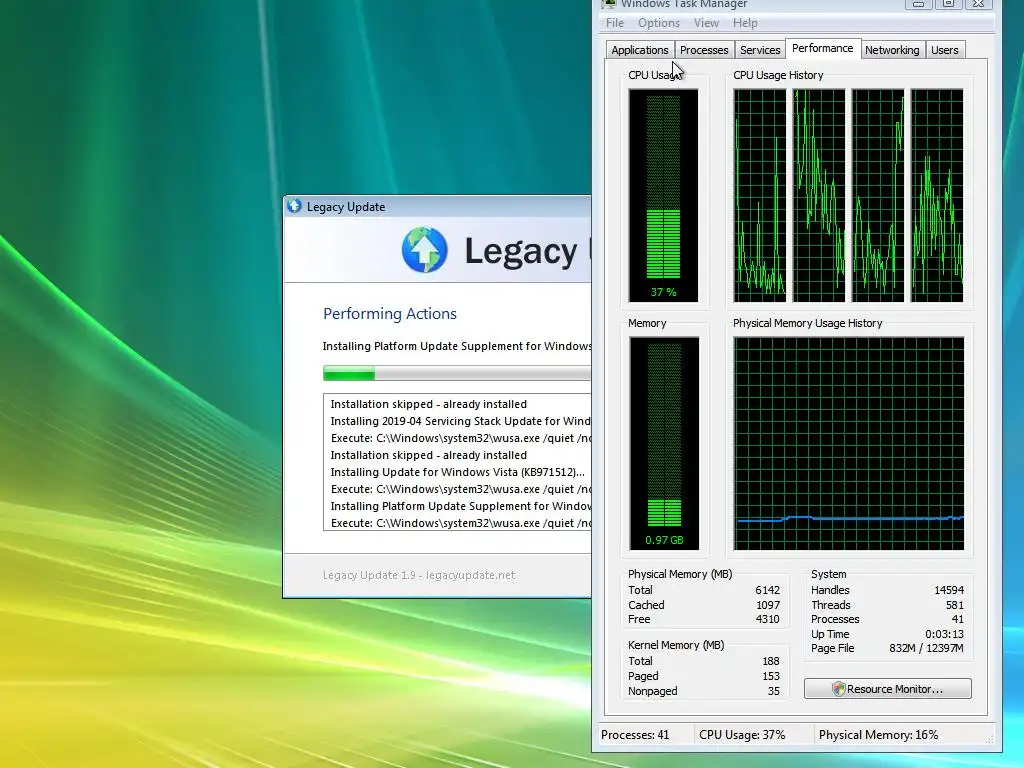Click 'CPU Usage: 37%' in the status bar
This screenshot has height=768, width=1024.
tap(742, 735)
